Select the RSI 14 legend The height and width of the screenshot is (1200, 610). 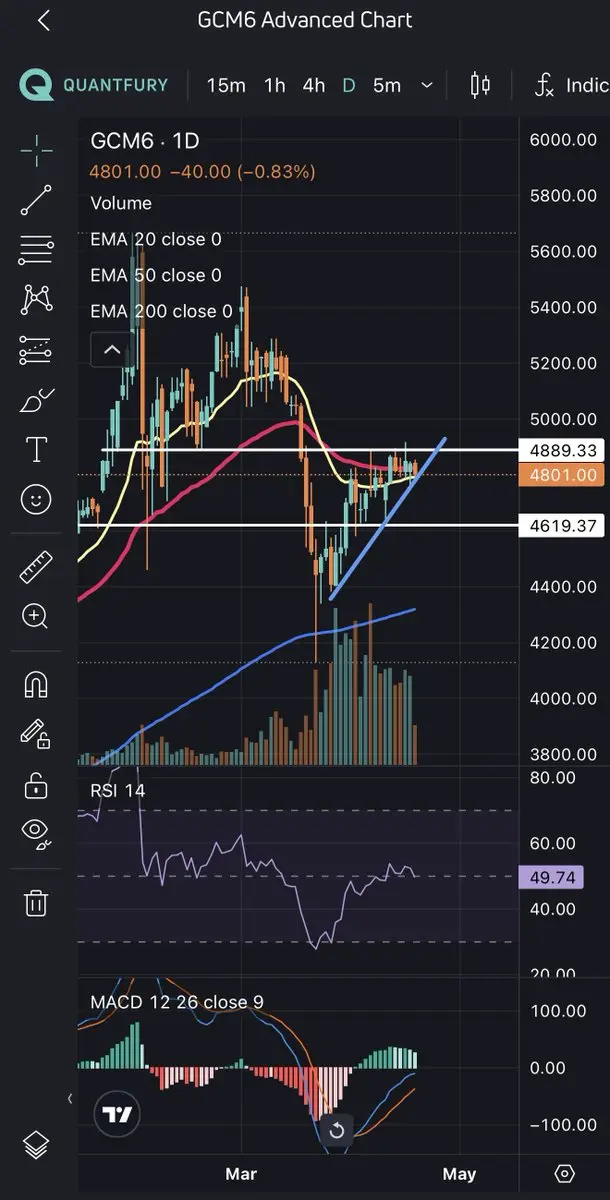tap(117, 790)
